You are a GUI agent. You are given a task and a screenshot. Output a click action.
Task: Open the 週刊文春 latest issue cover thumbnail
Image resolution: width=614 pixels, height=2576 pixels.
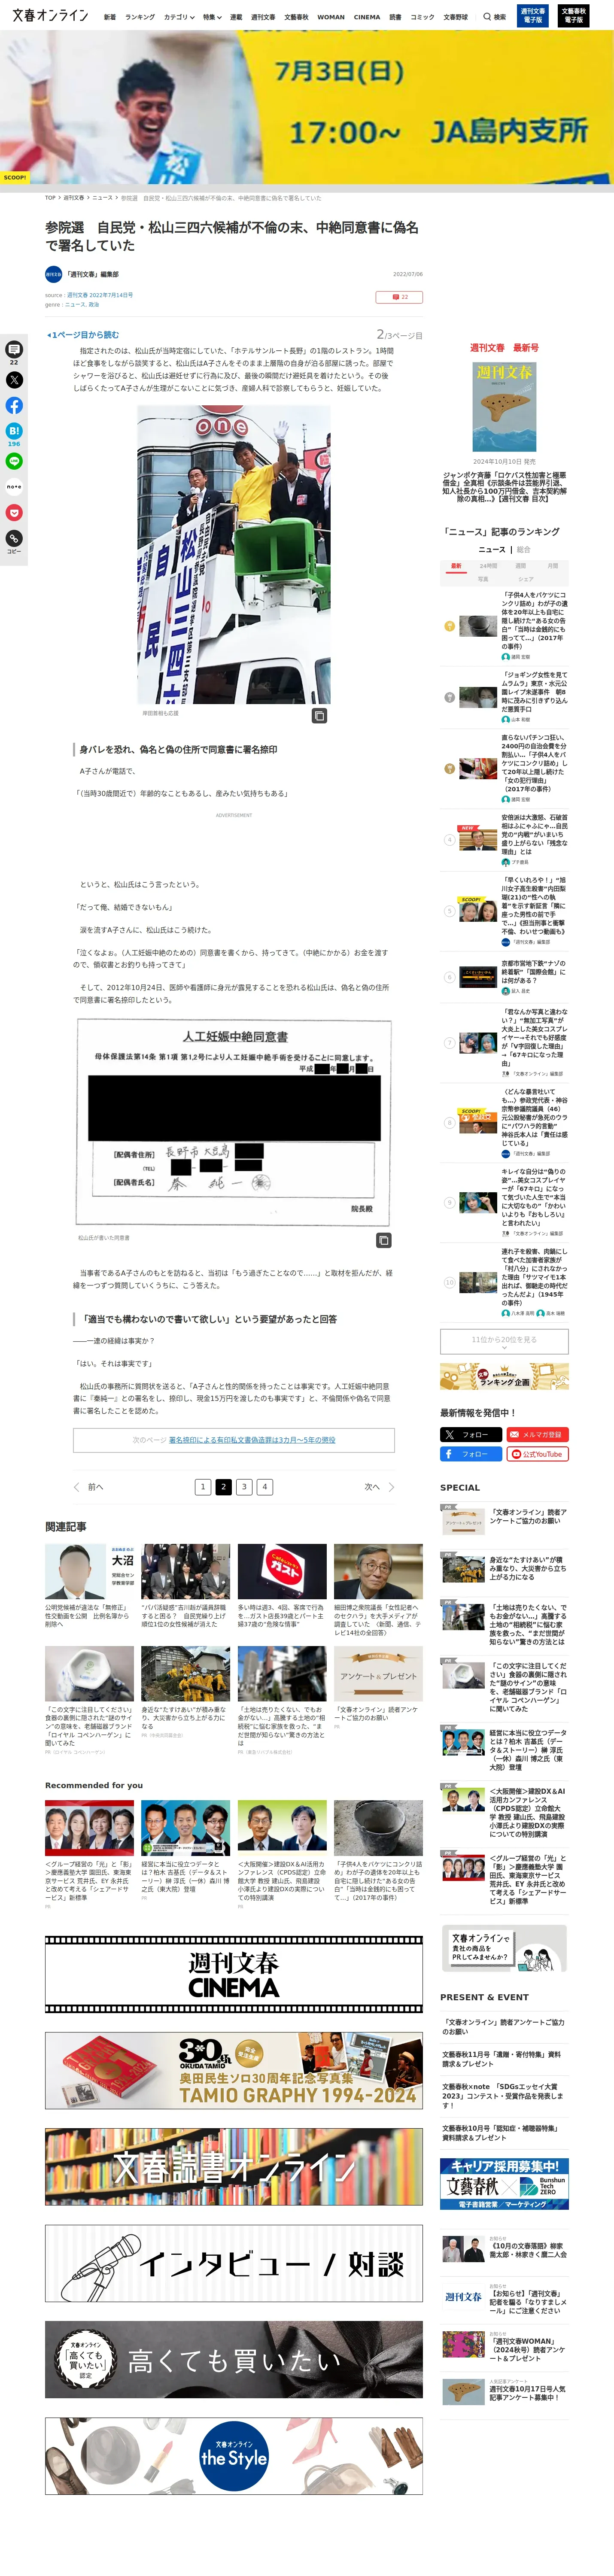click(x=504, y=408)
